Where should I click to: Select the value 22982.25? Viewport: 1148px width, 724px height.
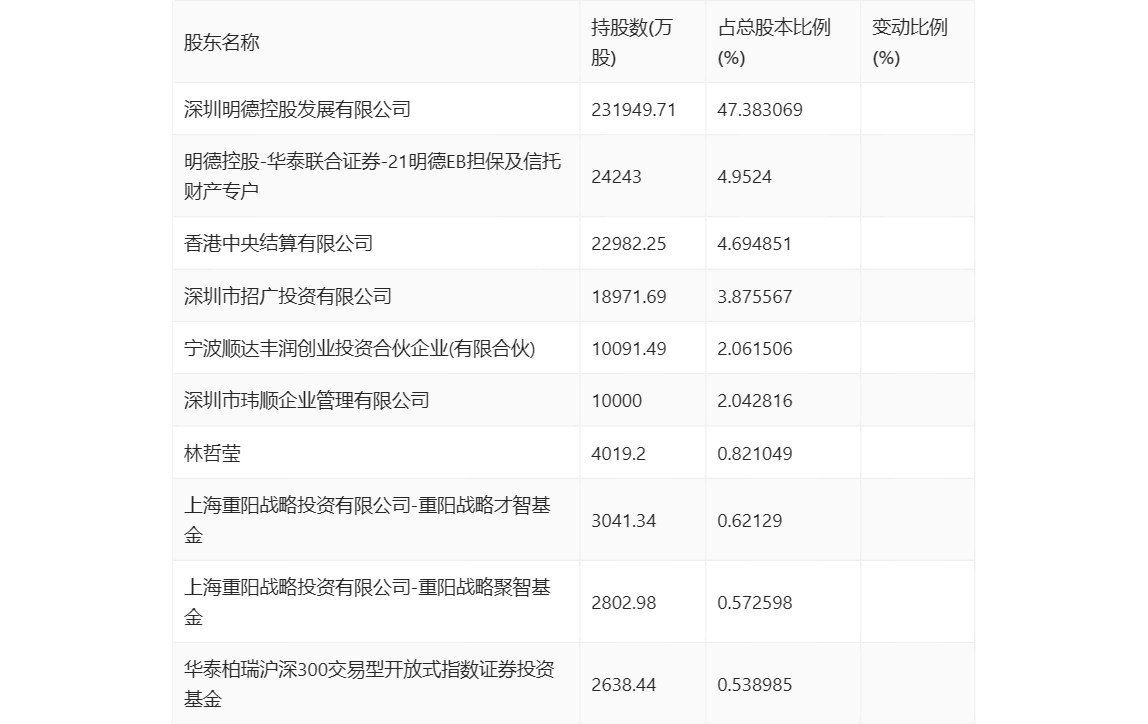click(629, 244)
